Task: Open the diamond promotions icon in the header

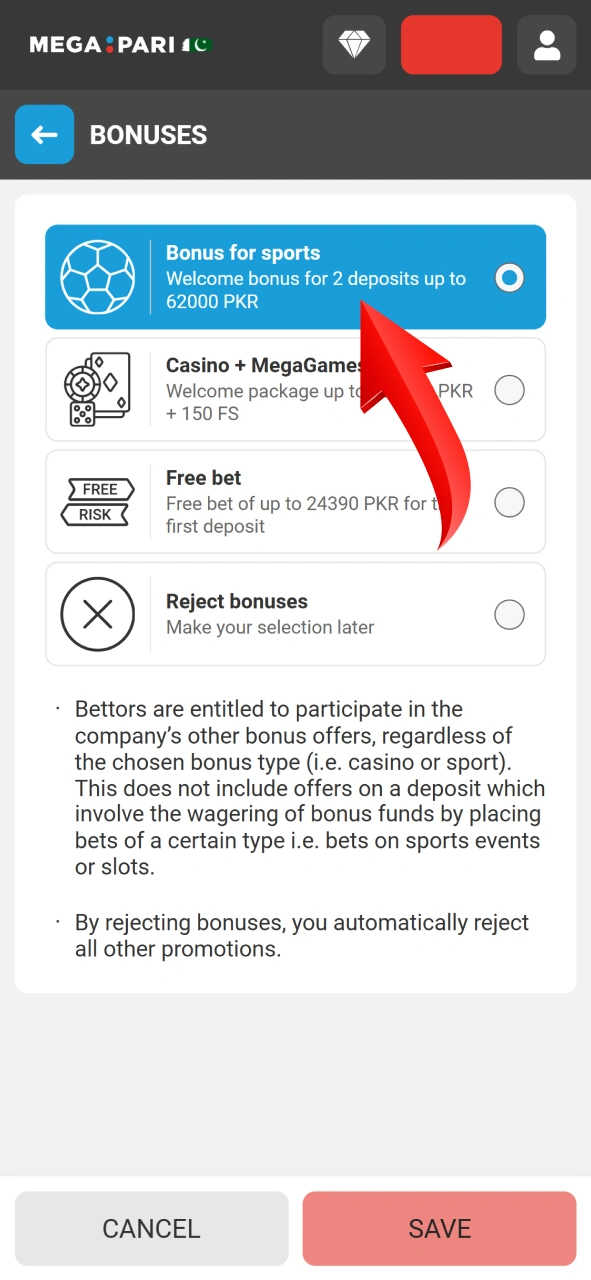Action: (x=353, y=44)
